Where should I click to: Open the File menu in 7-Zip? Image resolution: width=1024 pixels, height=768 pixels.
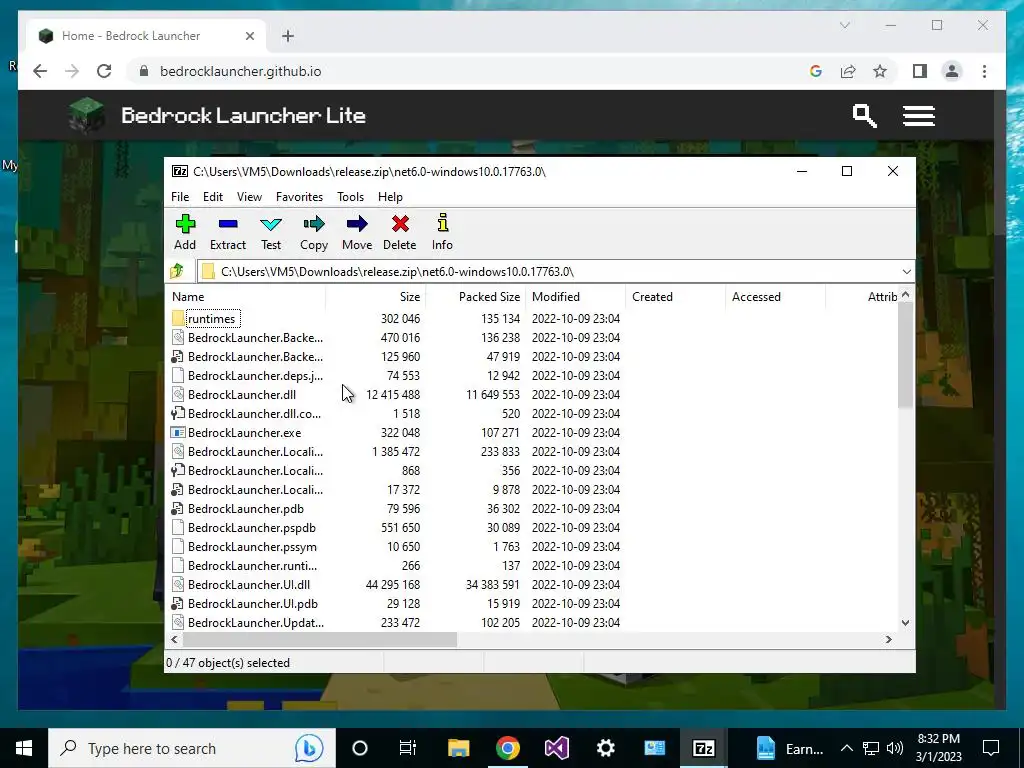pyautogui.click(x=180, y=197)
